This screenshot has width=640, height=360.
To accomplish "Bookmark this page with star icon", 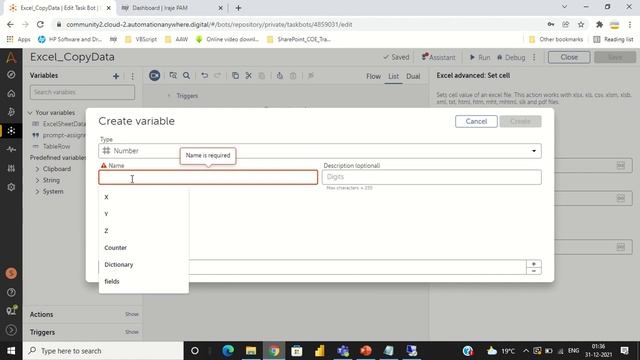I will click(x=581, y=24).
